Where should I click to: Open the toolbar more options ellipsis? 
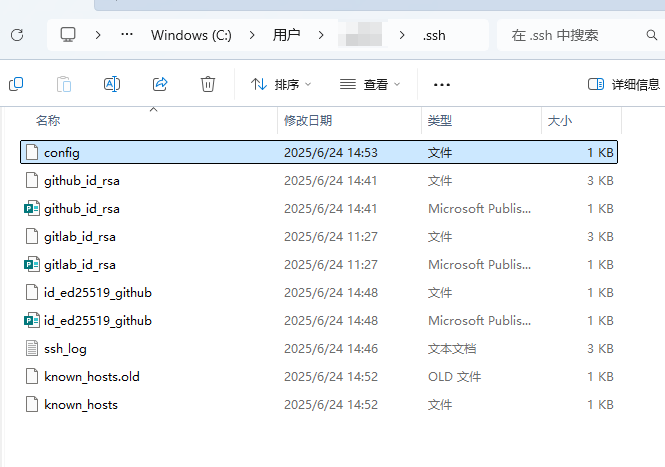[x=442, y=85]
